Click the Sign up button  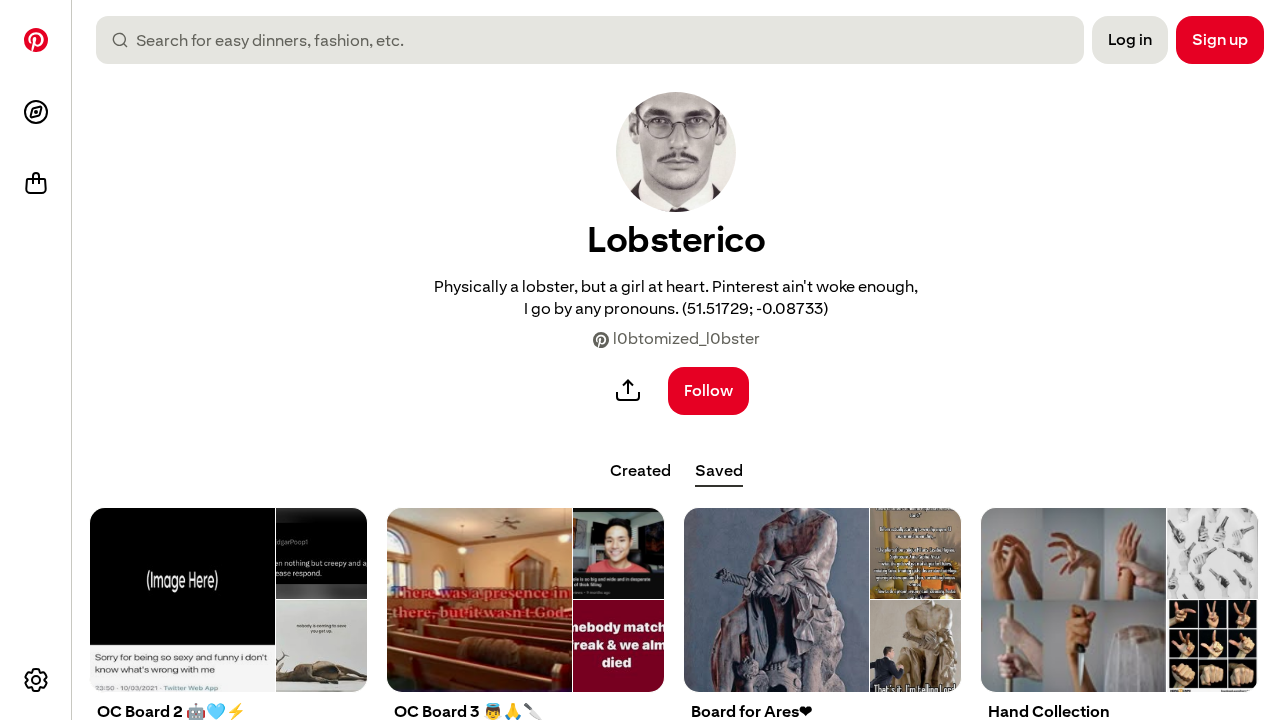click(1220, 40)
